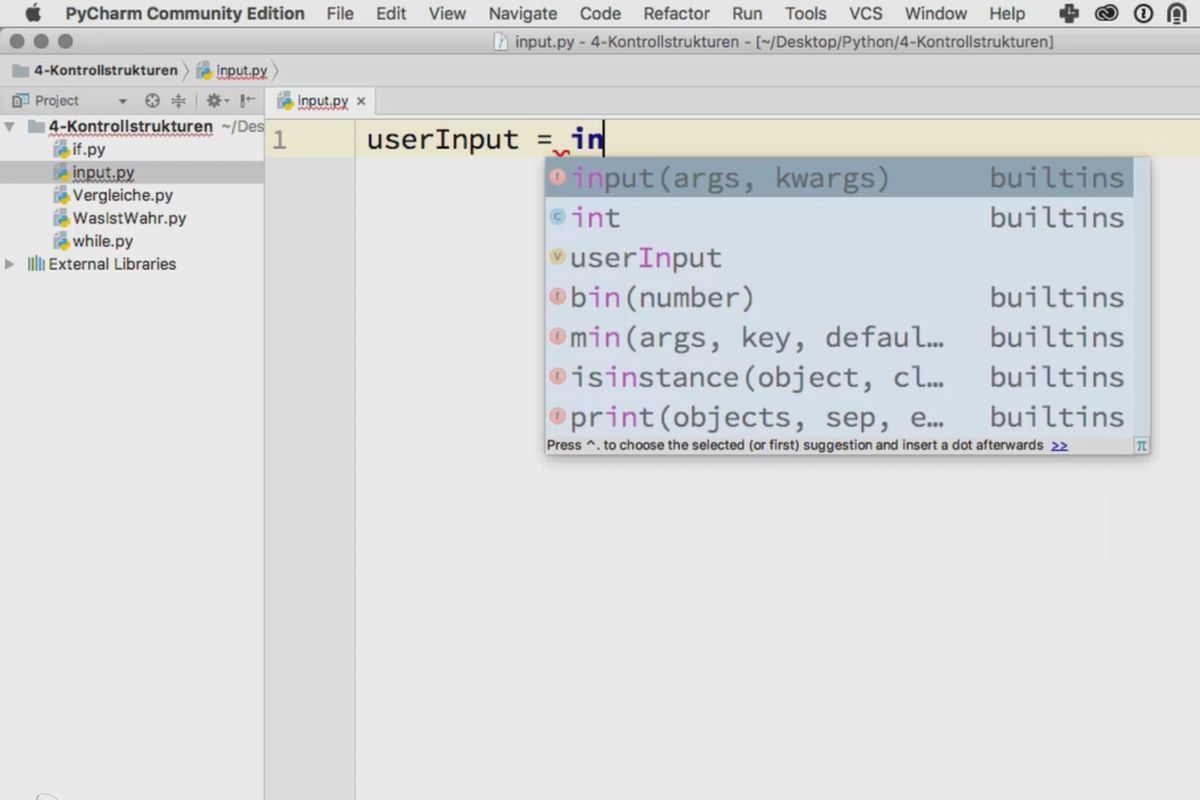Choose bin(number) completion suggestion
Image resolution: width=1200 pixels, height=800 pixels.
(x=839, y=298)
